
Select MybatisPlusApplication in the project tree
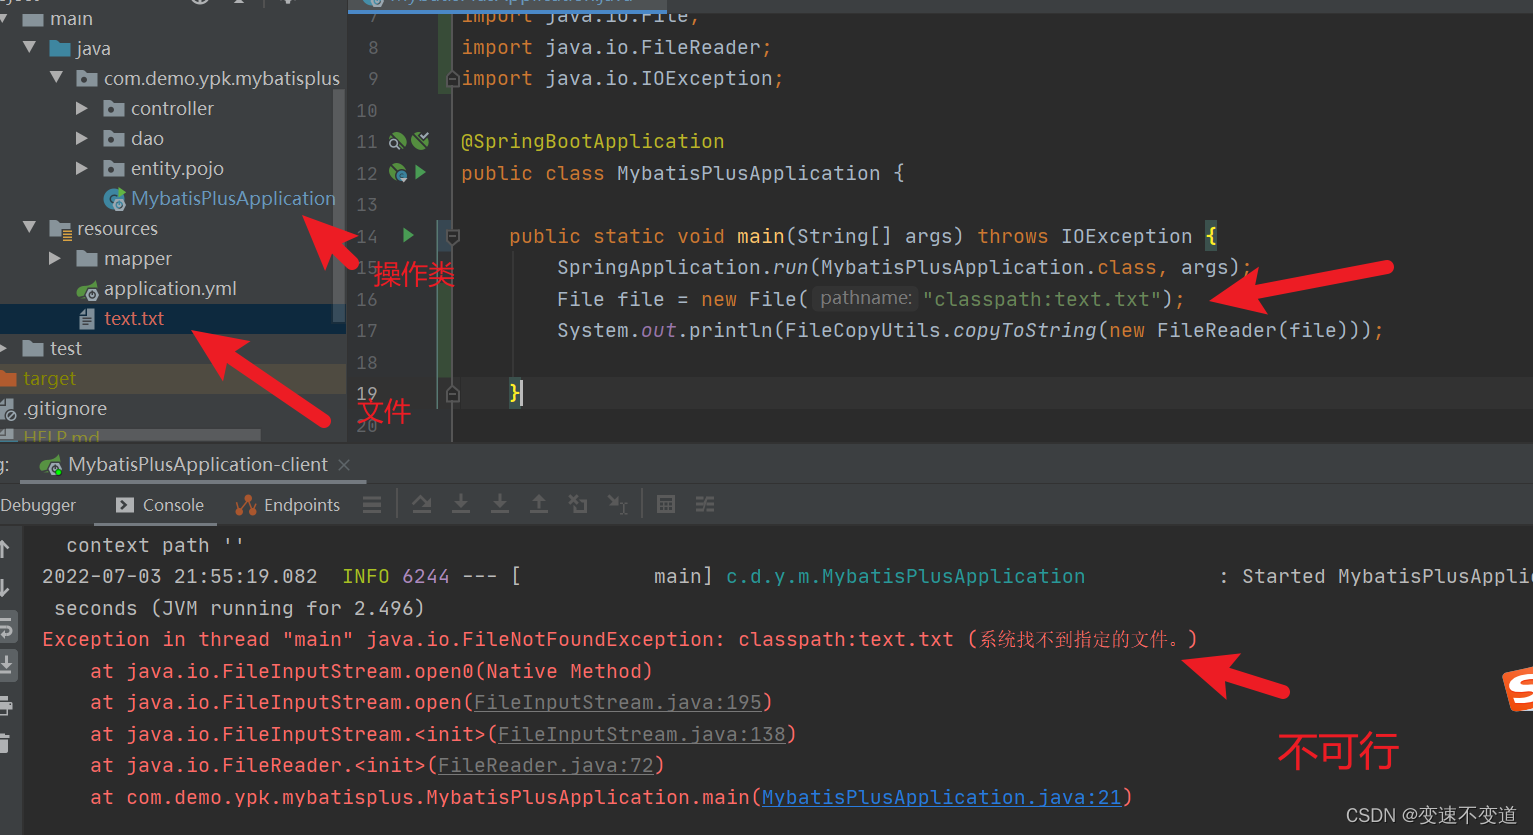233,198
